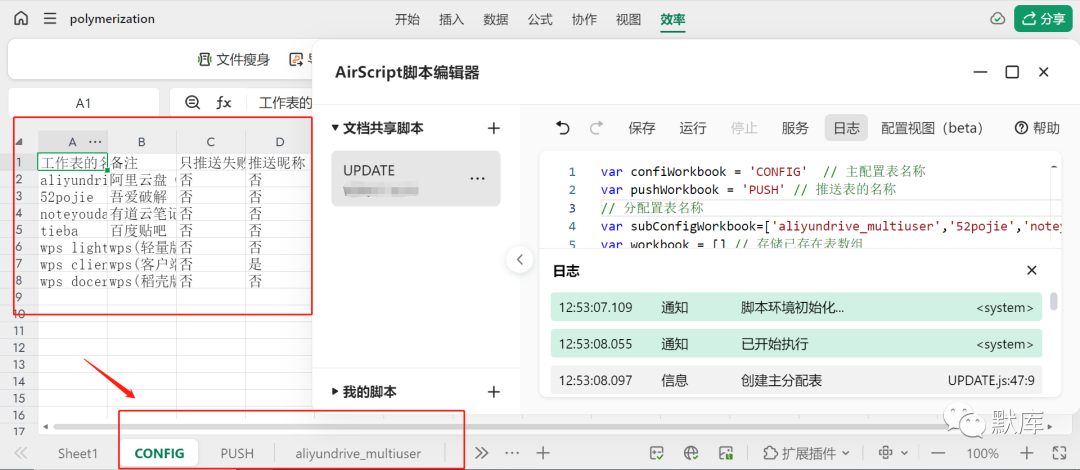
Task: Add a new shared script plus
Action: 493,128
